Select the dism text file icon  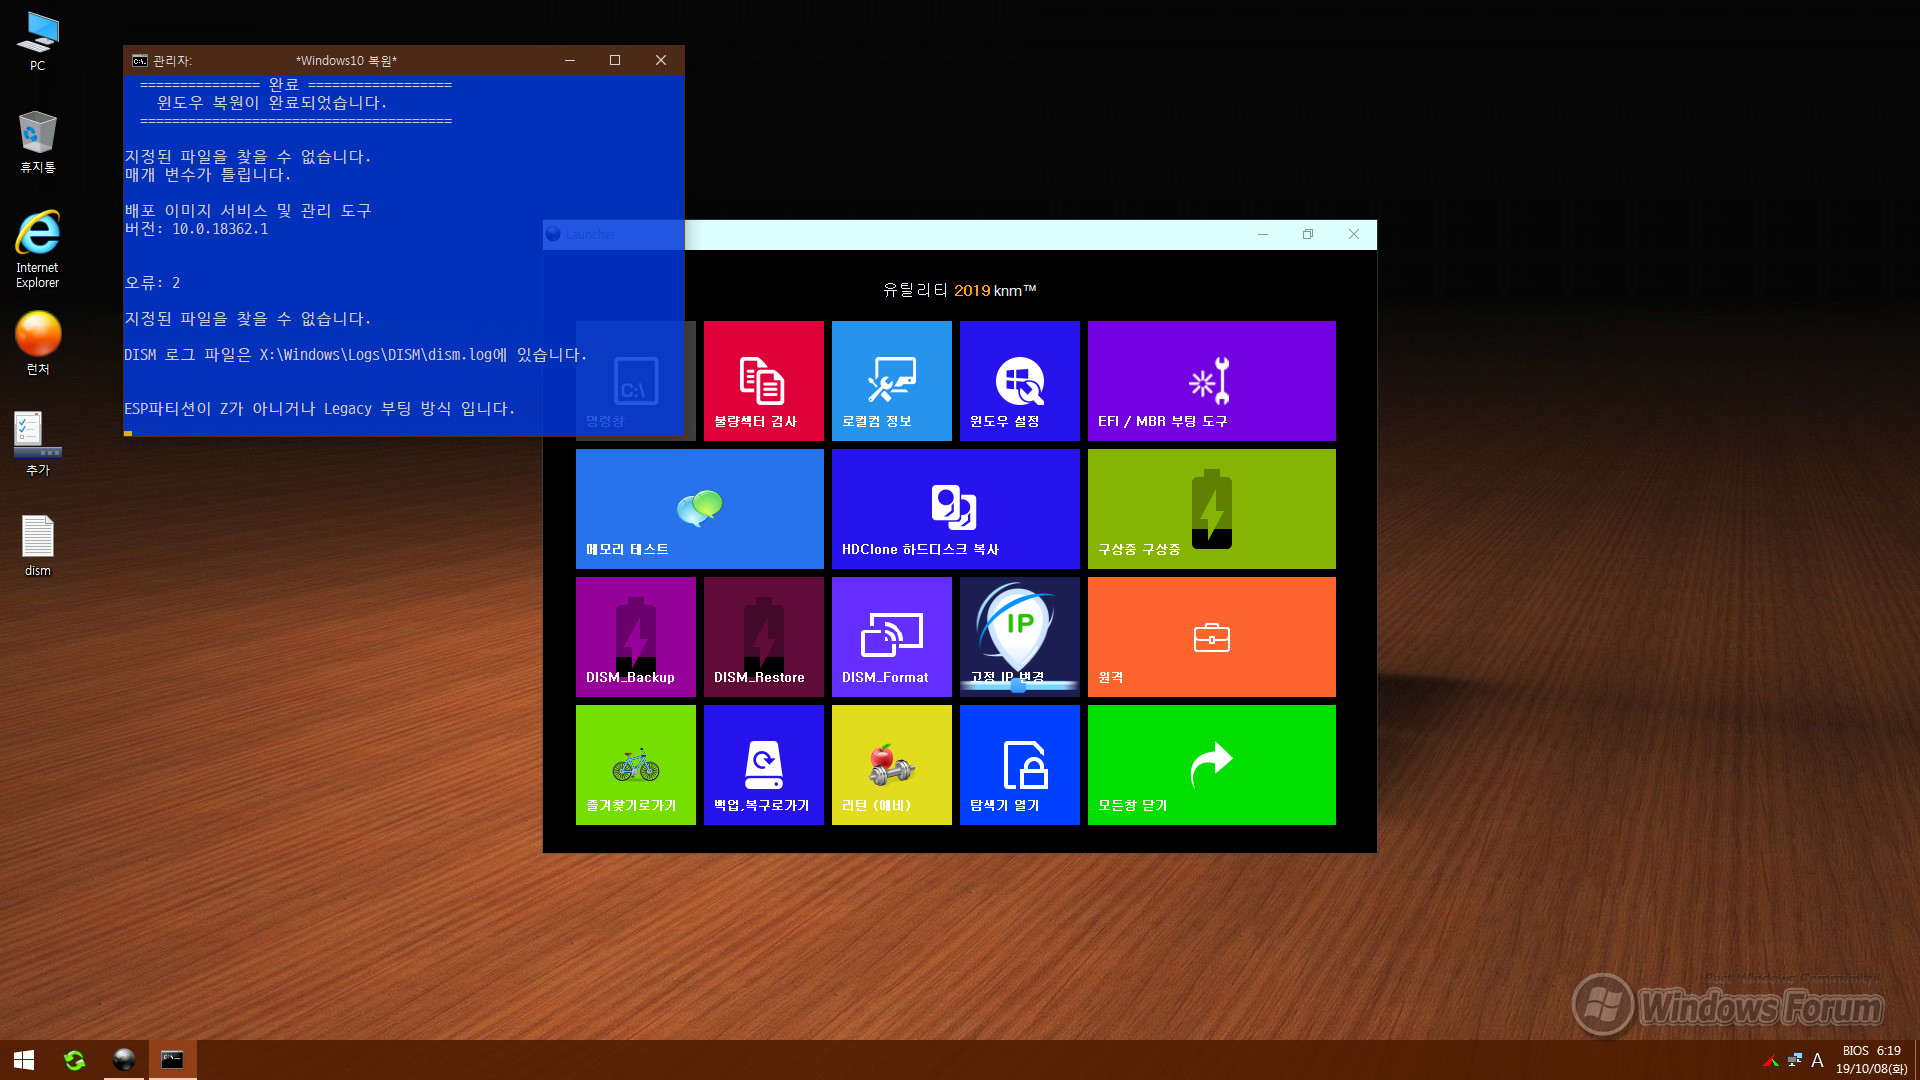pos(37,546)
